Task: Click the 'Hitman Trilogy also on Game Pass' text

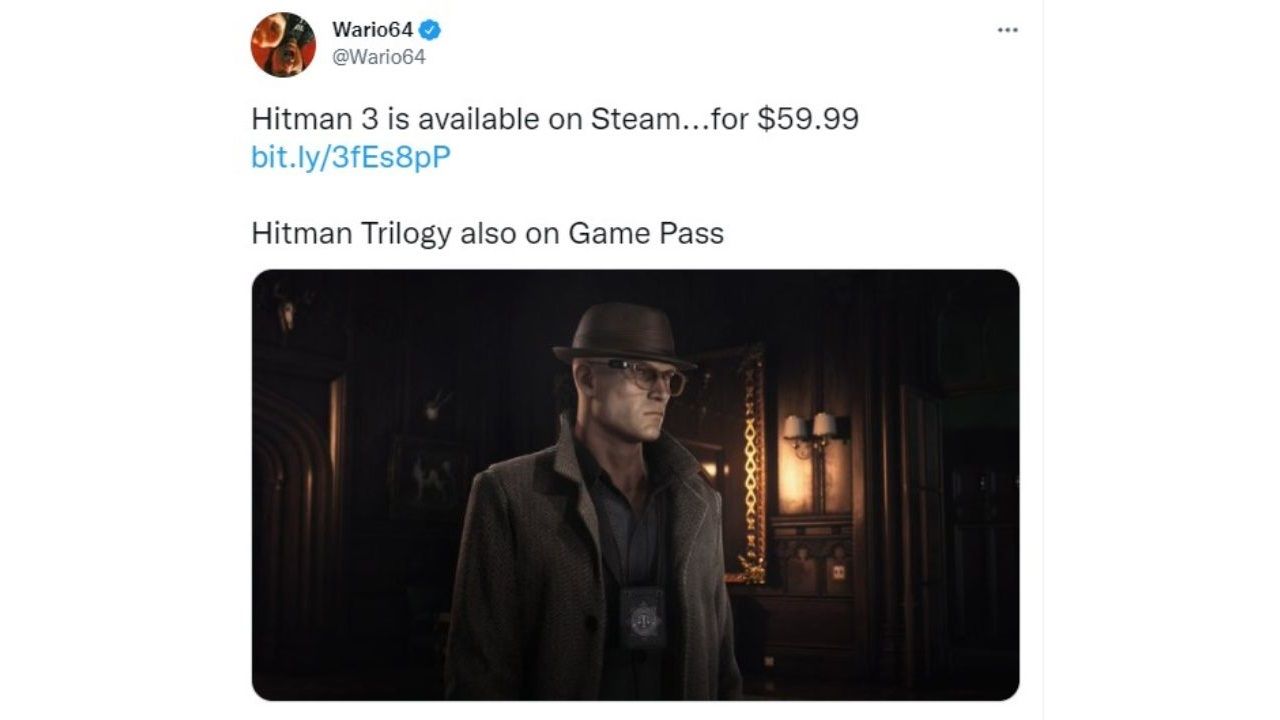Action: 487,233
